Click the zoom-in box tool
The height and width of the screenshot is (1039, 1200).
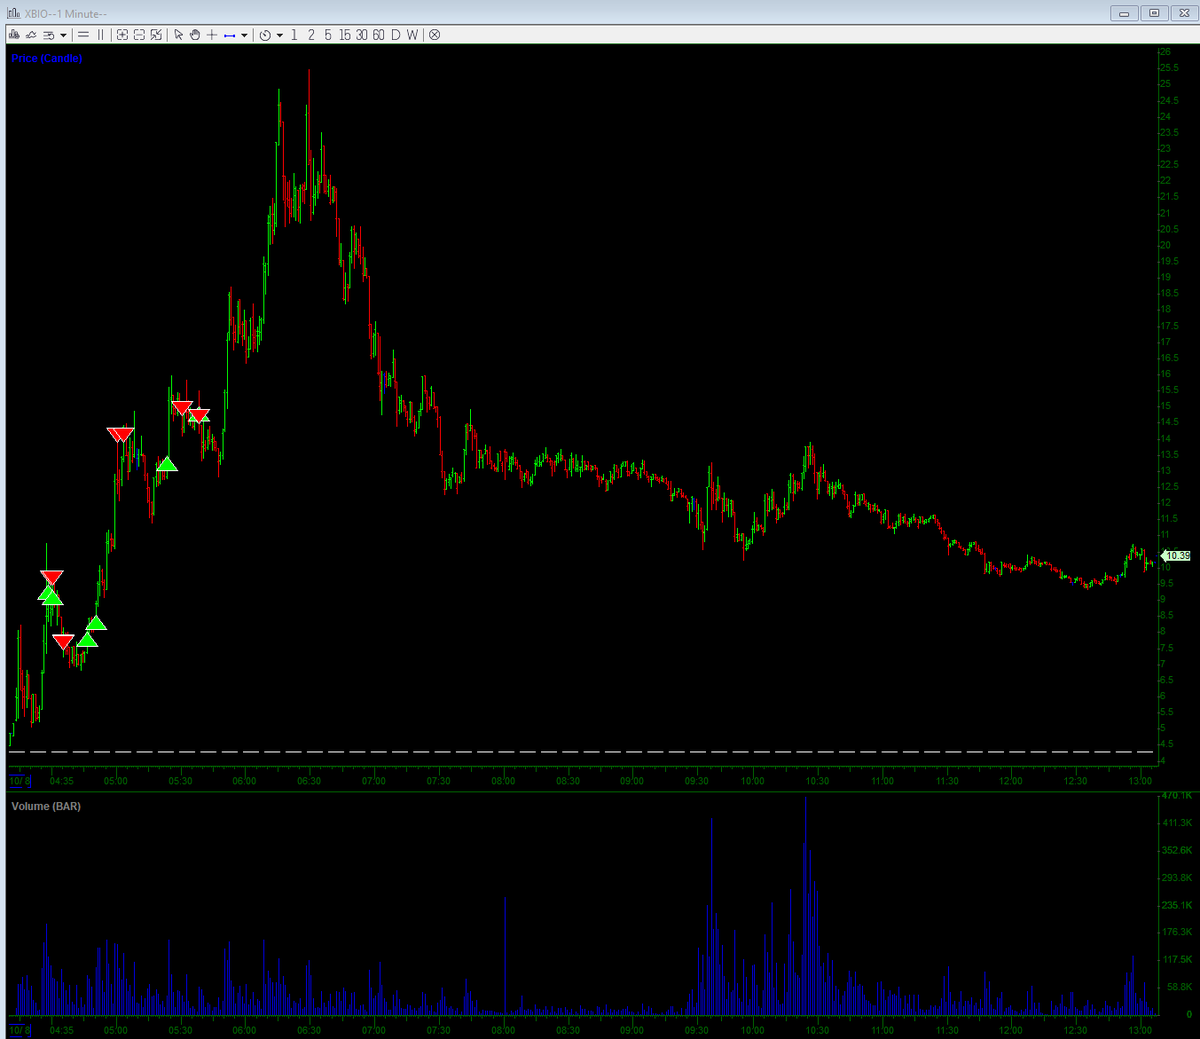[120, 35]
